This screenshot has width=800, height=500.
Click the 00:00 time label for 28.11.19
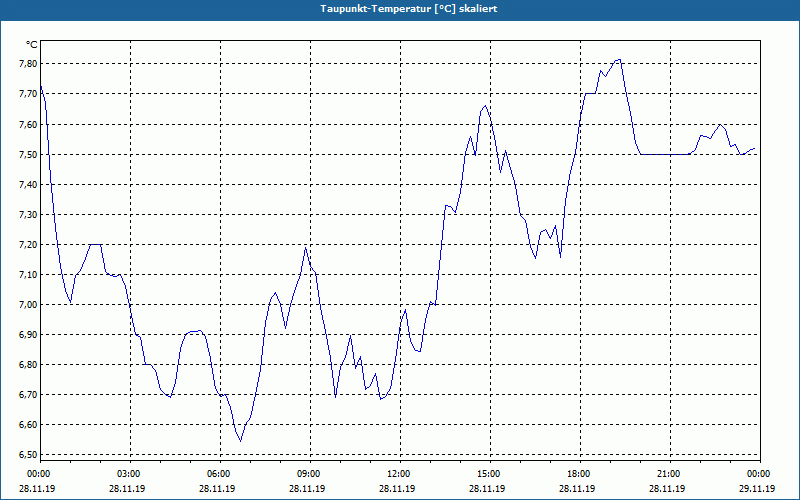point(37,474)
